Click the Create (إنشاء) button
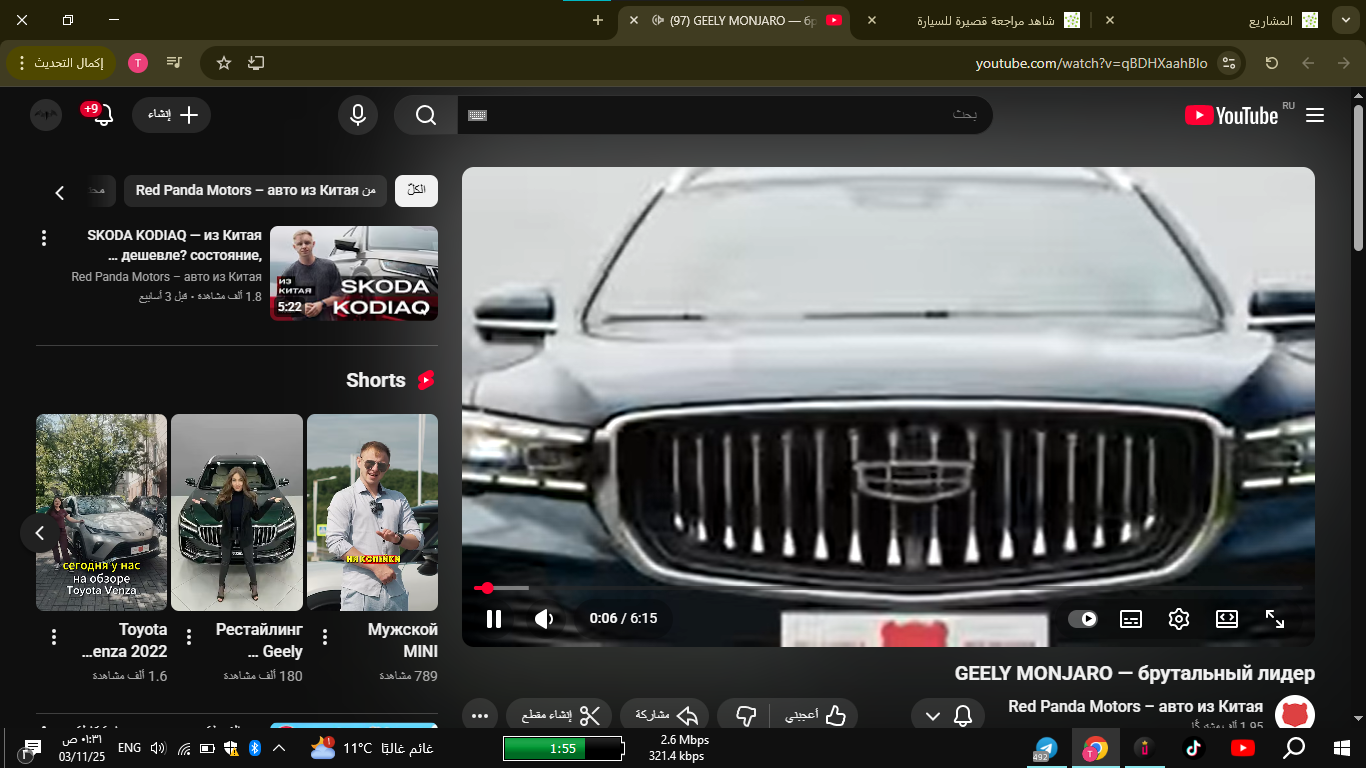The width and height of the screenshot is (1366, 768). (172, 115)
